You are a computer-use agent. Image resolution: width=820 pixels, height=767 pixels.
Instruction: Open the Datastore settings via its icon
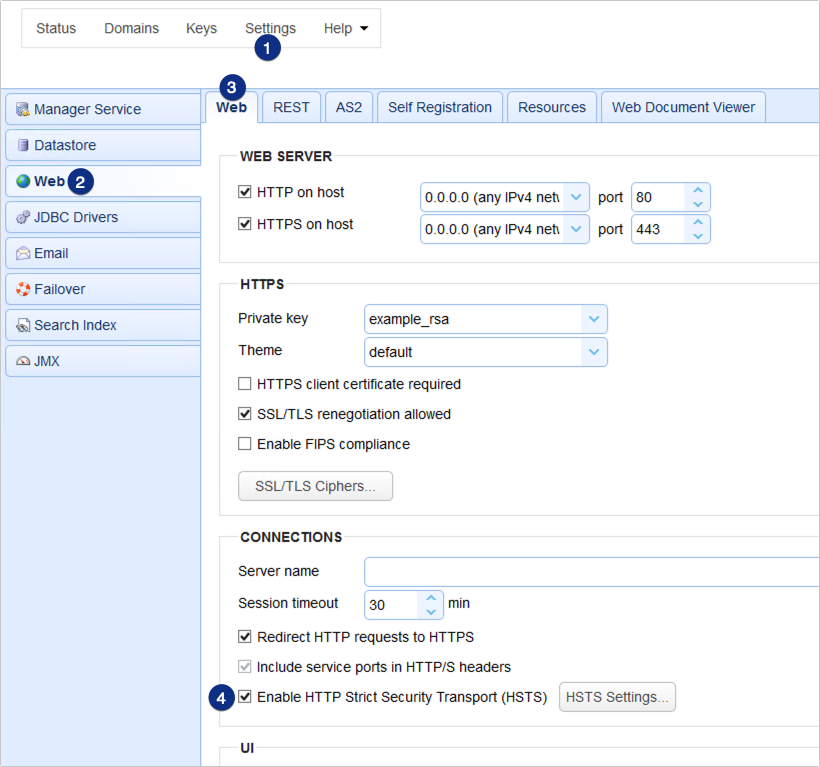tap(24, 144)
